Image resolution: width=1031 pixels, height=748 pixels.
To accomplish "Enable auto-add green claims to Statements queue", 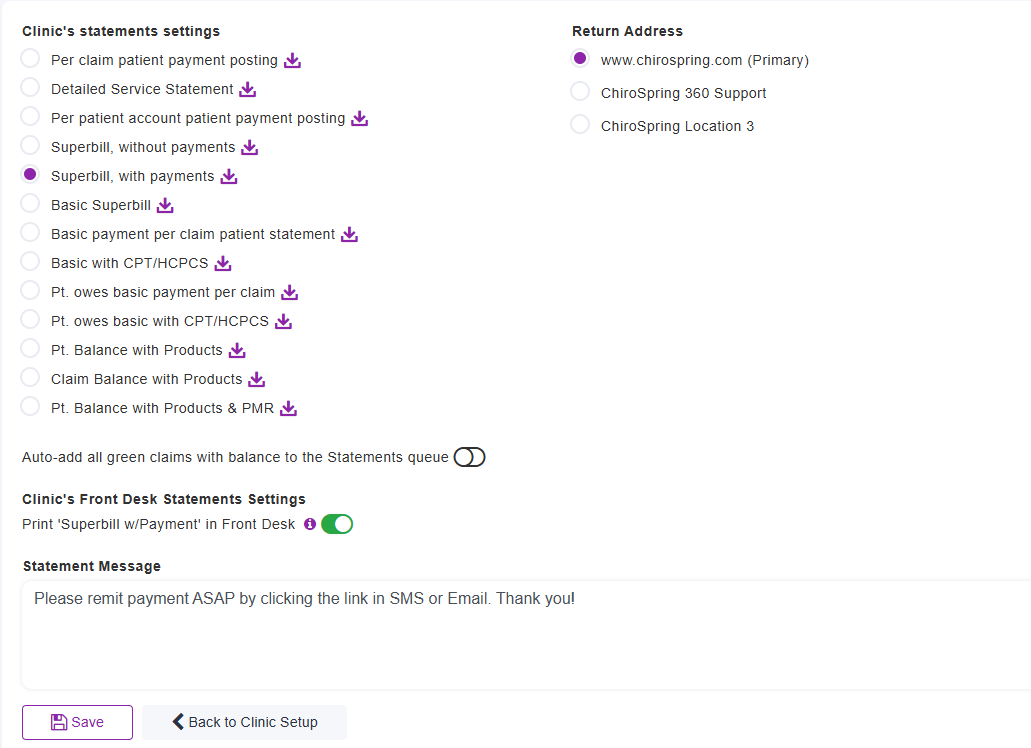I will (x=469, y=457).
